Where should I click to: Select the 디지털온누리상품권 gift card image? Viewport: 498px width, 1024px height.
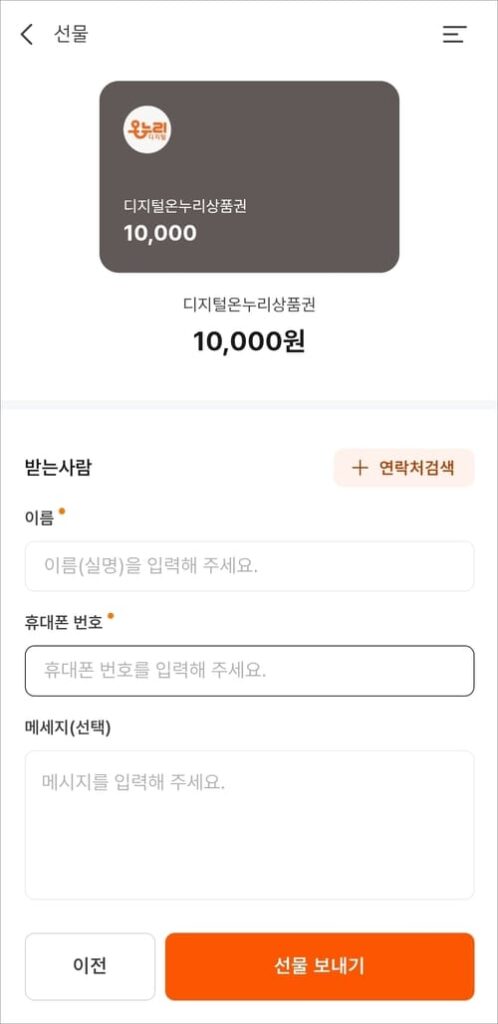tap(249, 176)
